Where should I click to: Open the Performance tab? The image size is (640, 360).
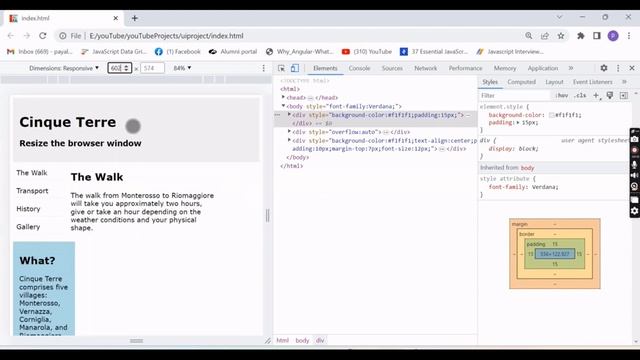pyautogui.click(x=465, y=68)
